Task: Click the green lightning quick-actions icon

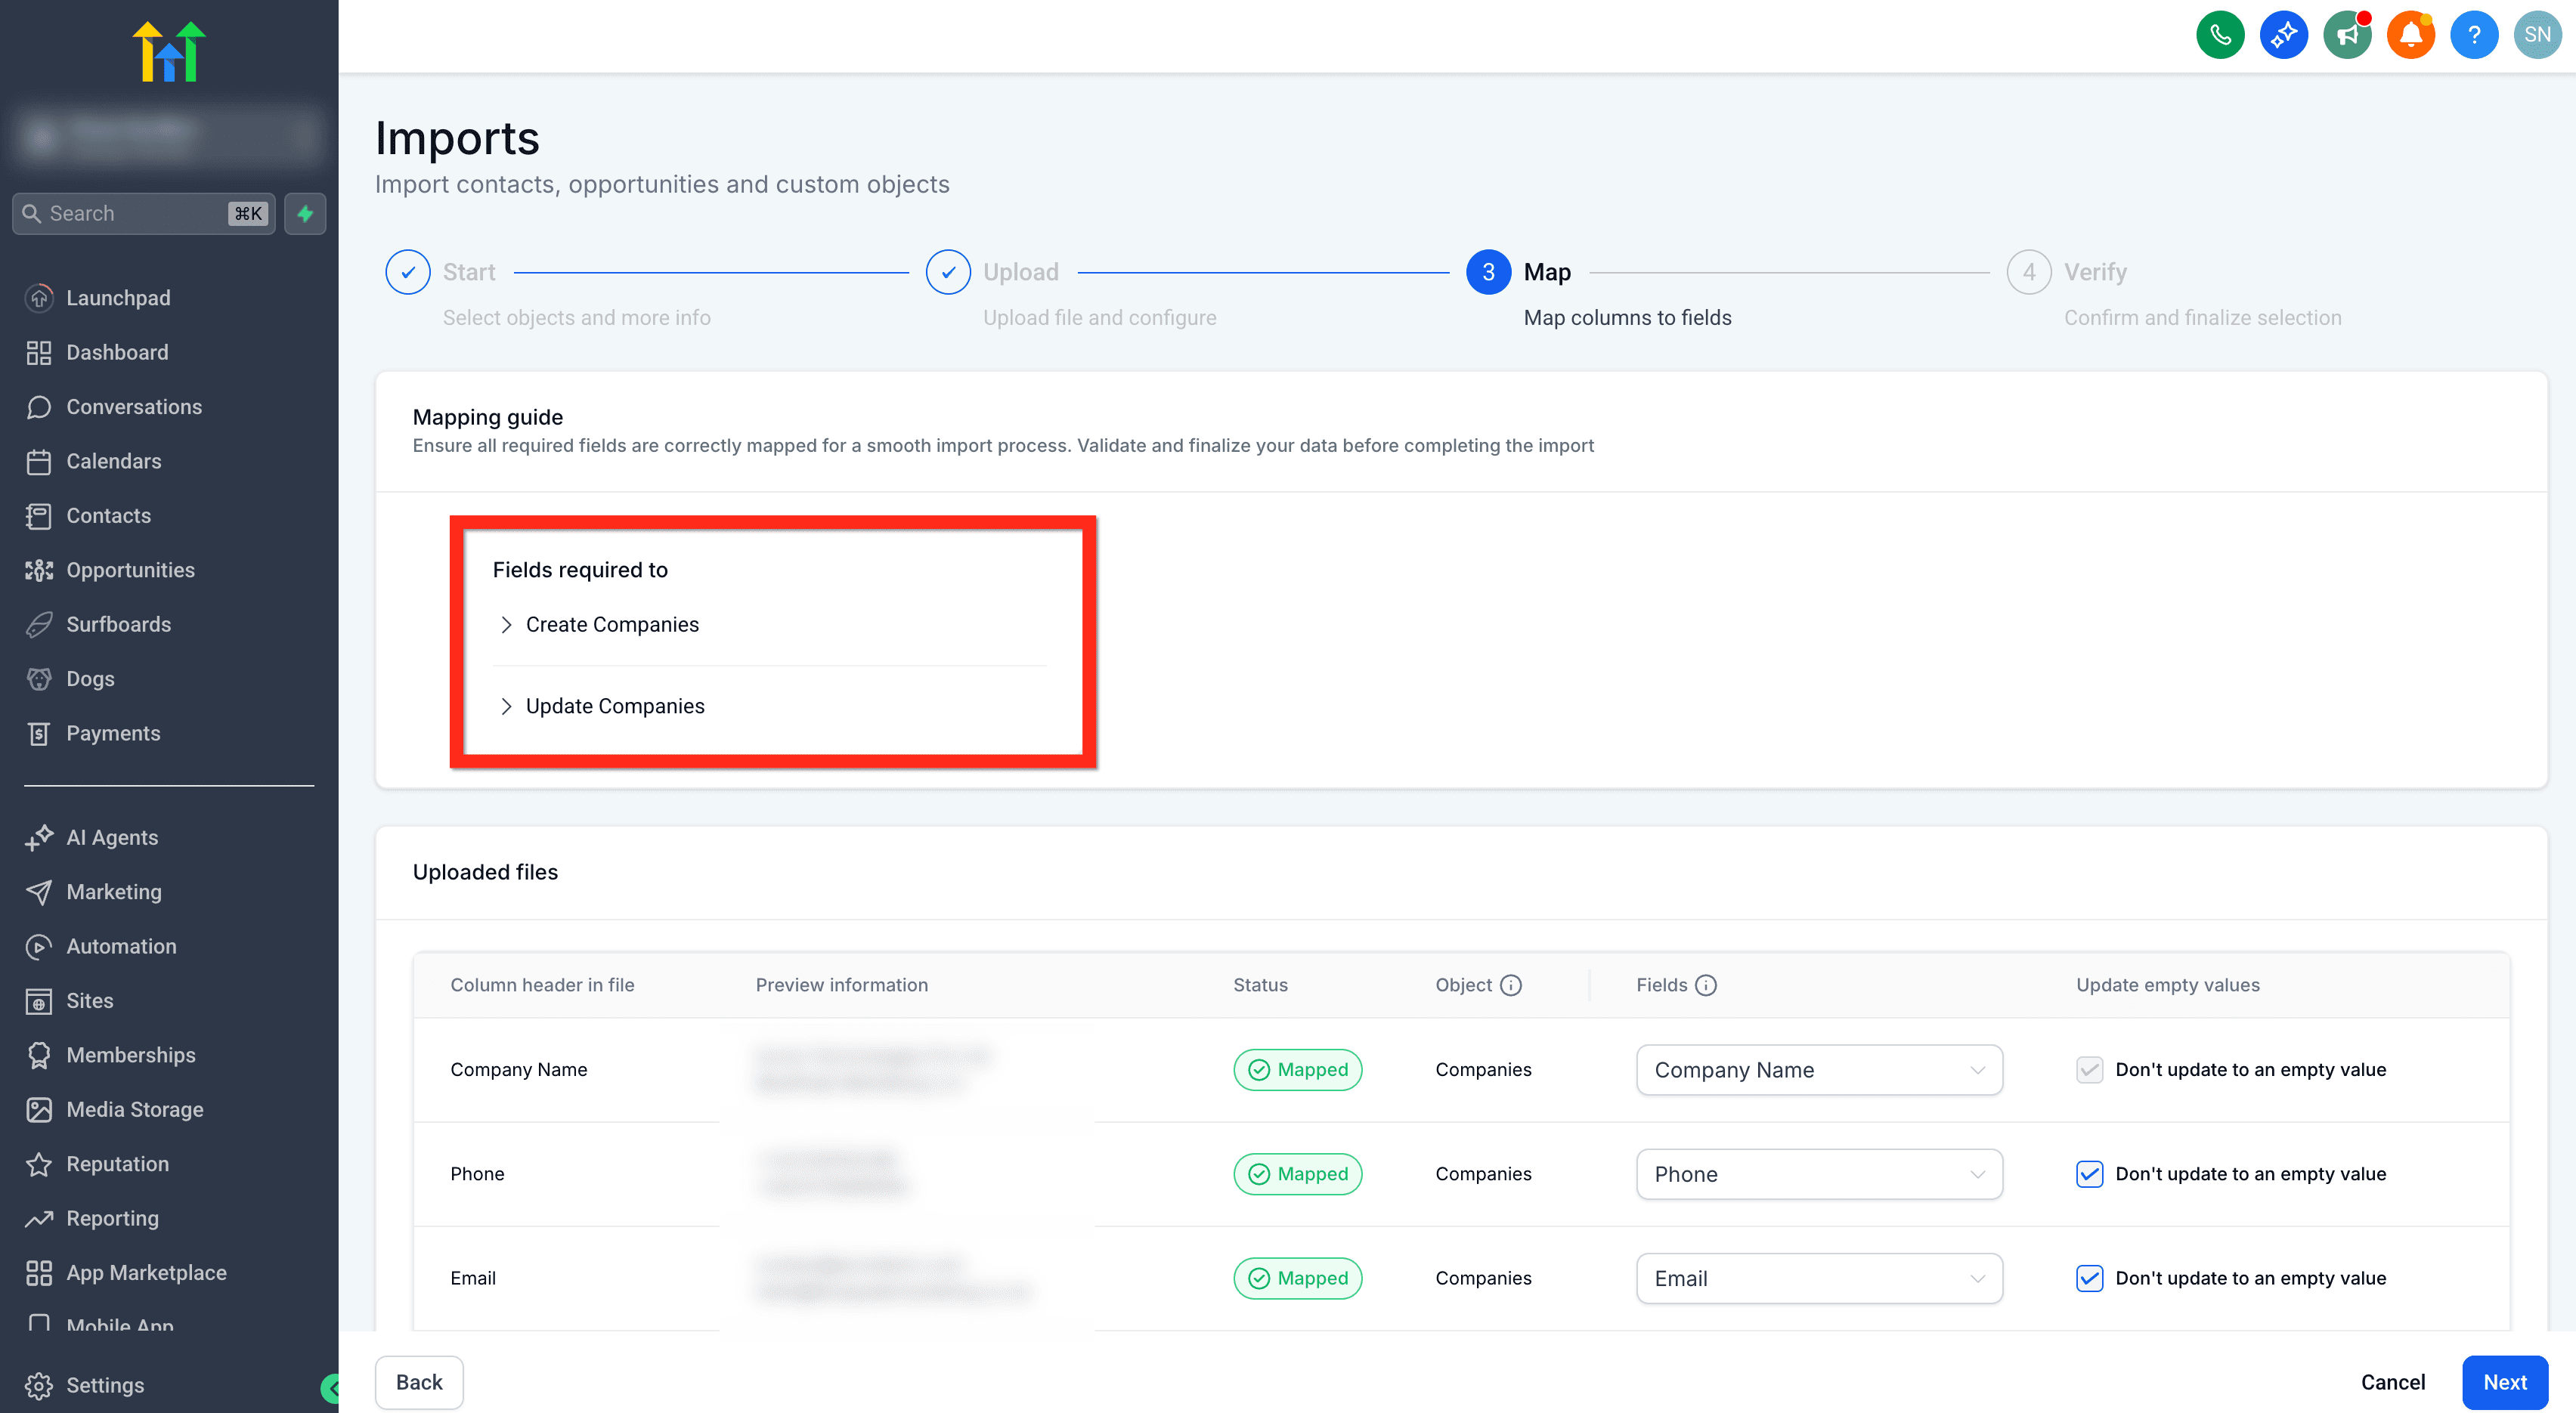Action: [x=305, y=213]
